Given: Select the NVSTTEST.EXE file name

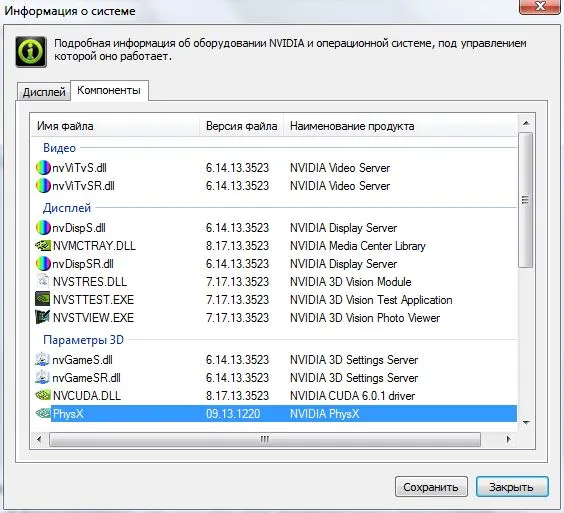Looking at the screenshot, I should pos(94,300).
